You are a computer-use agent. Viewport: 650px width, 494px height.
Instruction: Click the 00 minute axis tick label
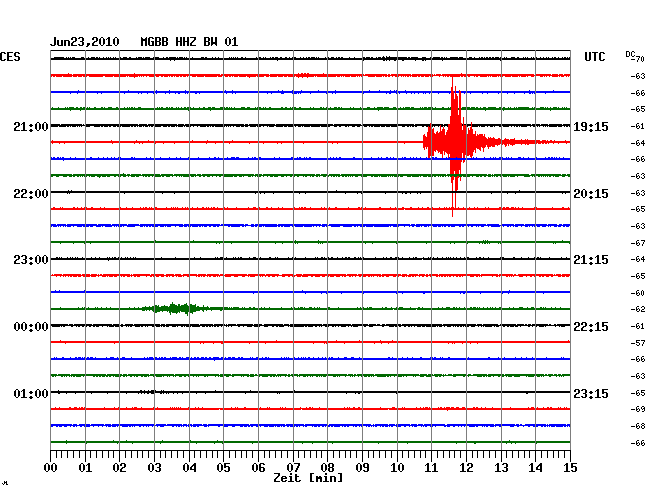[51, 467]
